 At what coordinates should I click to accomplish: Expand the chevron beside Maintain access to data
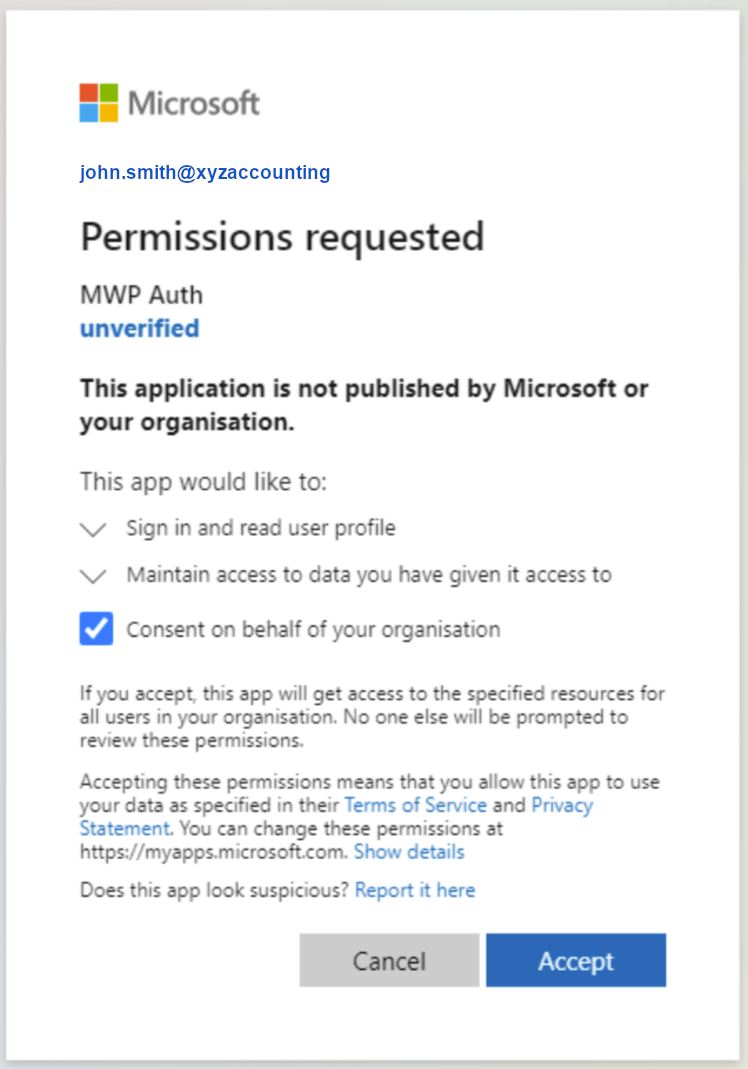coord(93,576)
